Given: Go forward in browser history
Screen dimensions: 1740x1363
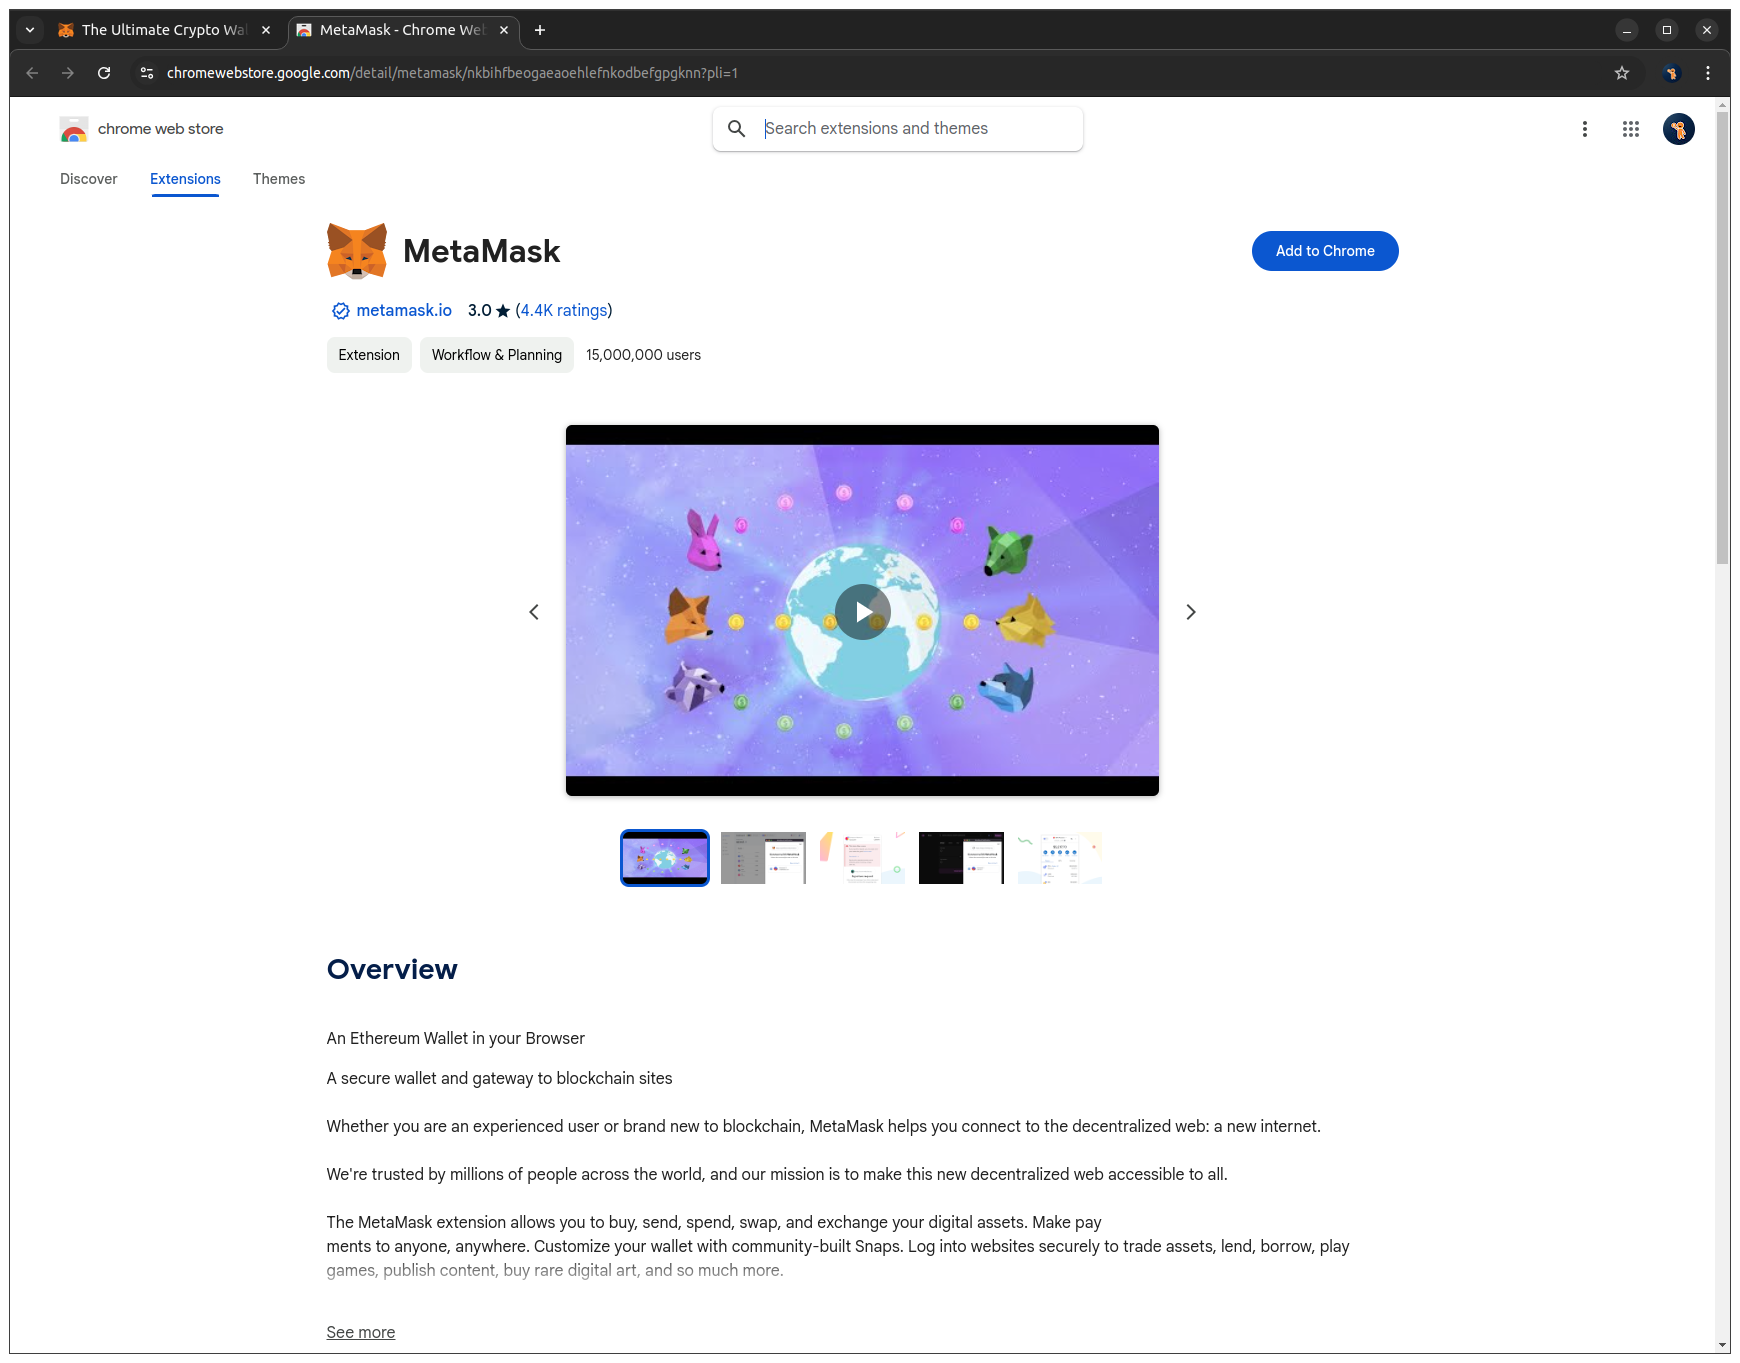Looking at the screenshot, I should click(x=68, y=73).
